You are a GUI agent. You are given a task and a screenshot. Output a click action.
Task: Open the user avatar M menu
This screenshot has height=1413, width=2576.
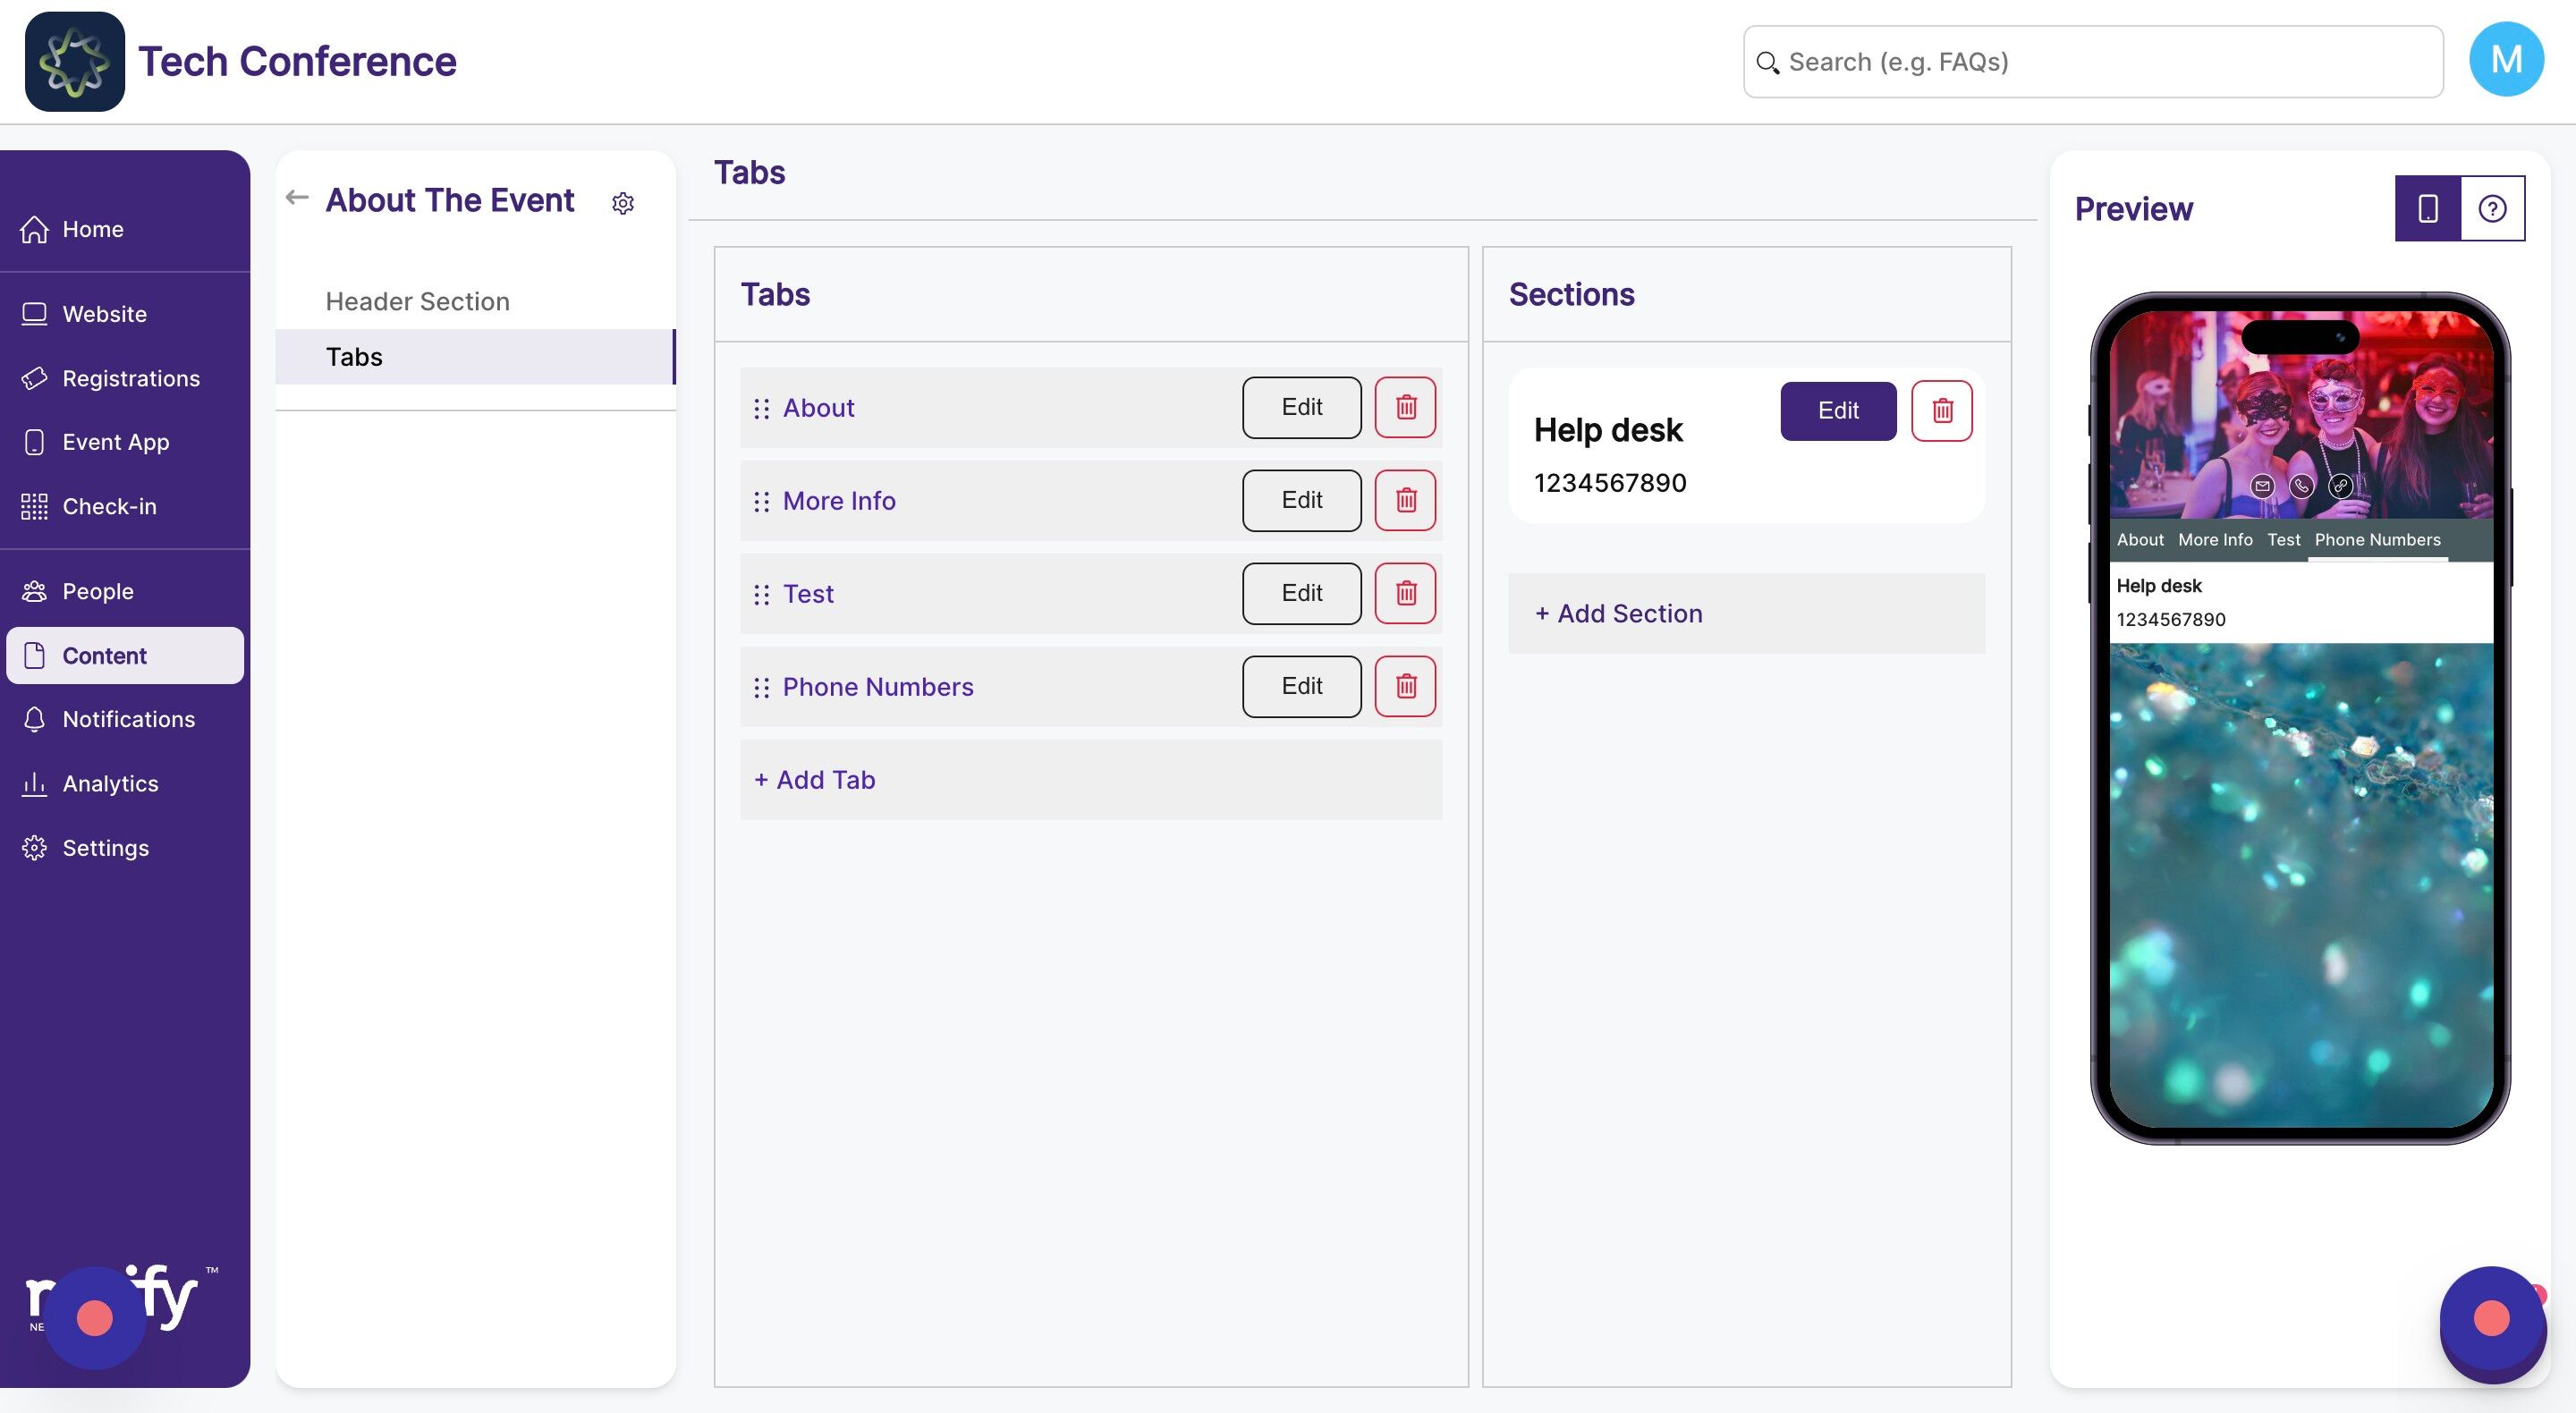click(x=2505, y=61)
